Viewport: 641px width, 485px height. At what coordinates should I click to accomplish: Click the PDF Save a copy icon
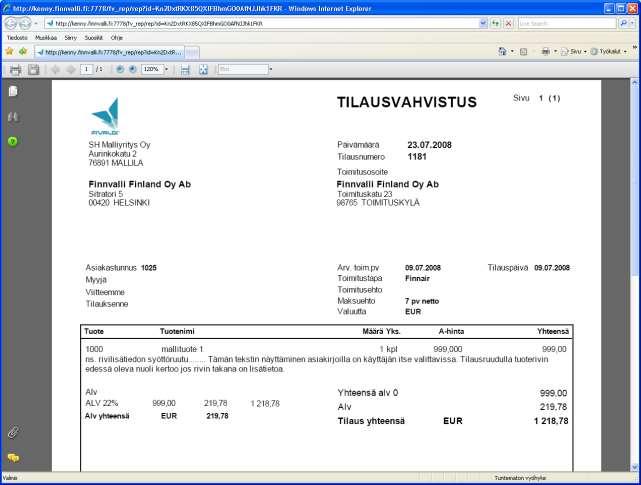(34, 70)
